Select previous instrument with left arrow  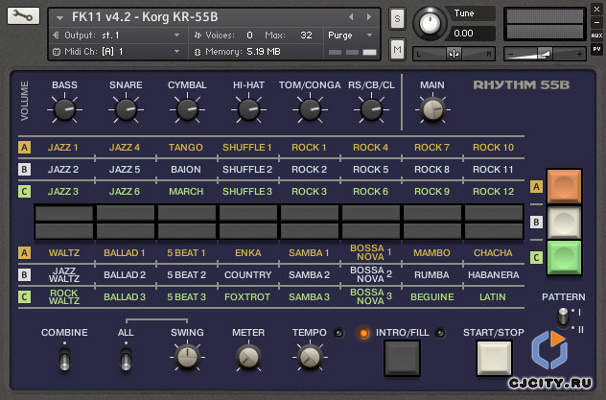pos(351,17)
